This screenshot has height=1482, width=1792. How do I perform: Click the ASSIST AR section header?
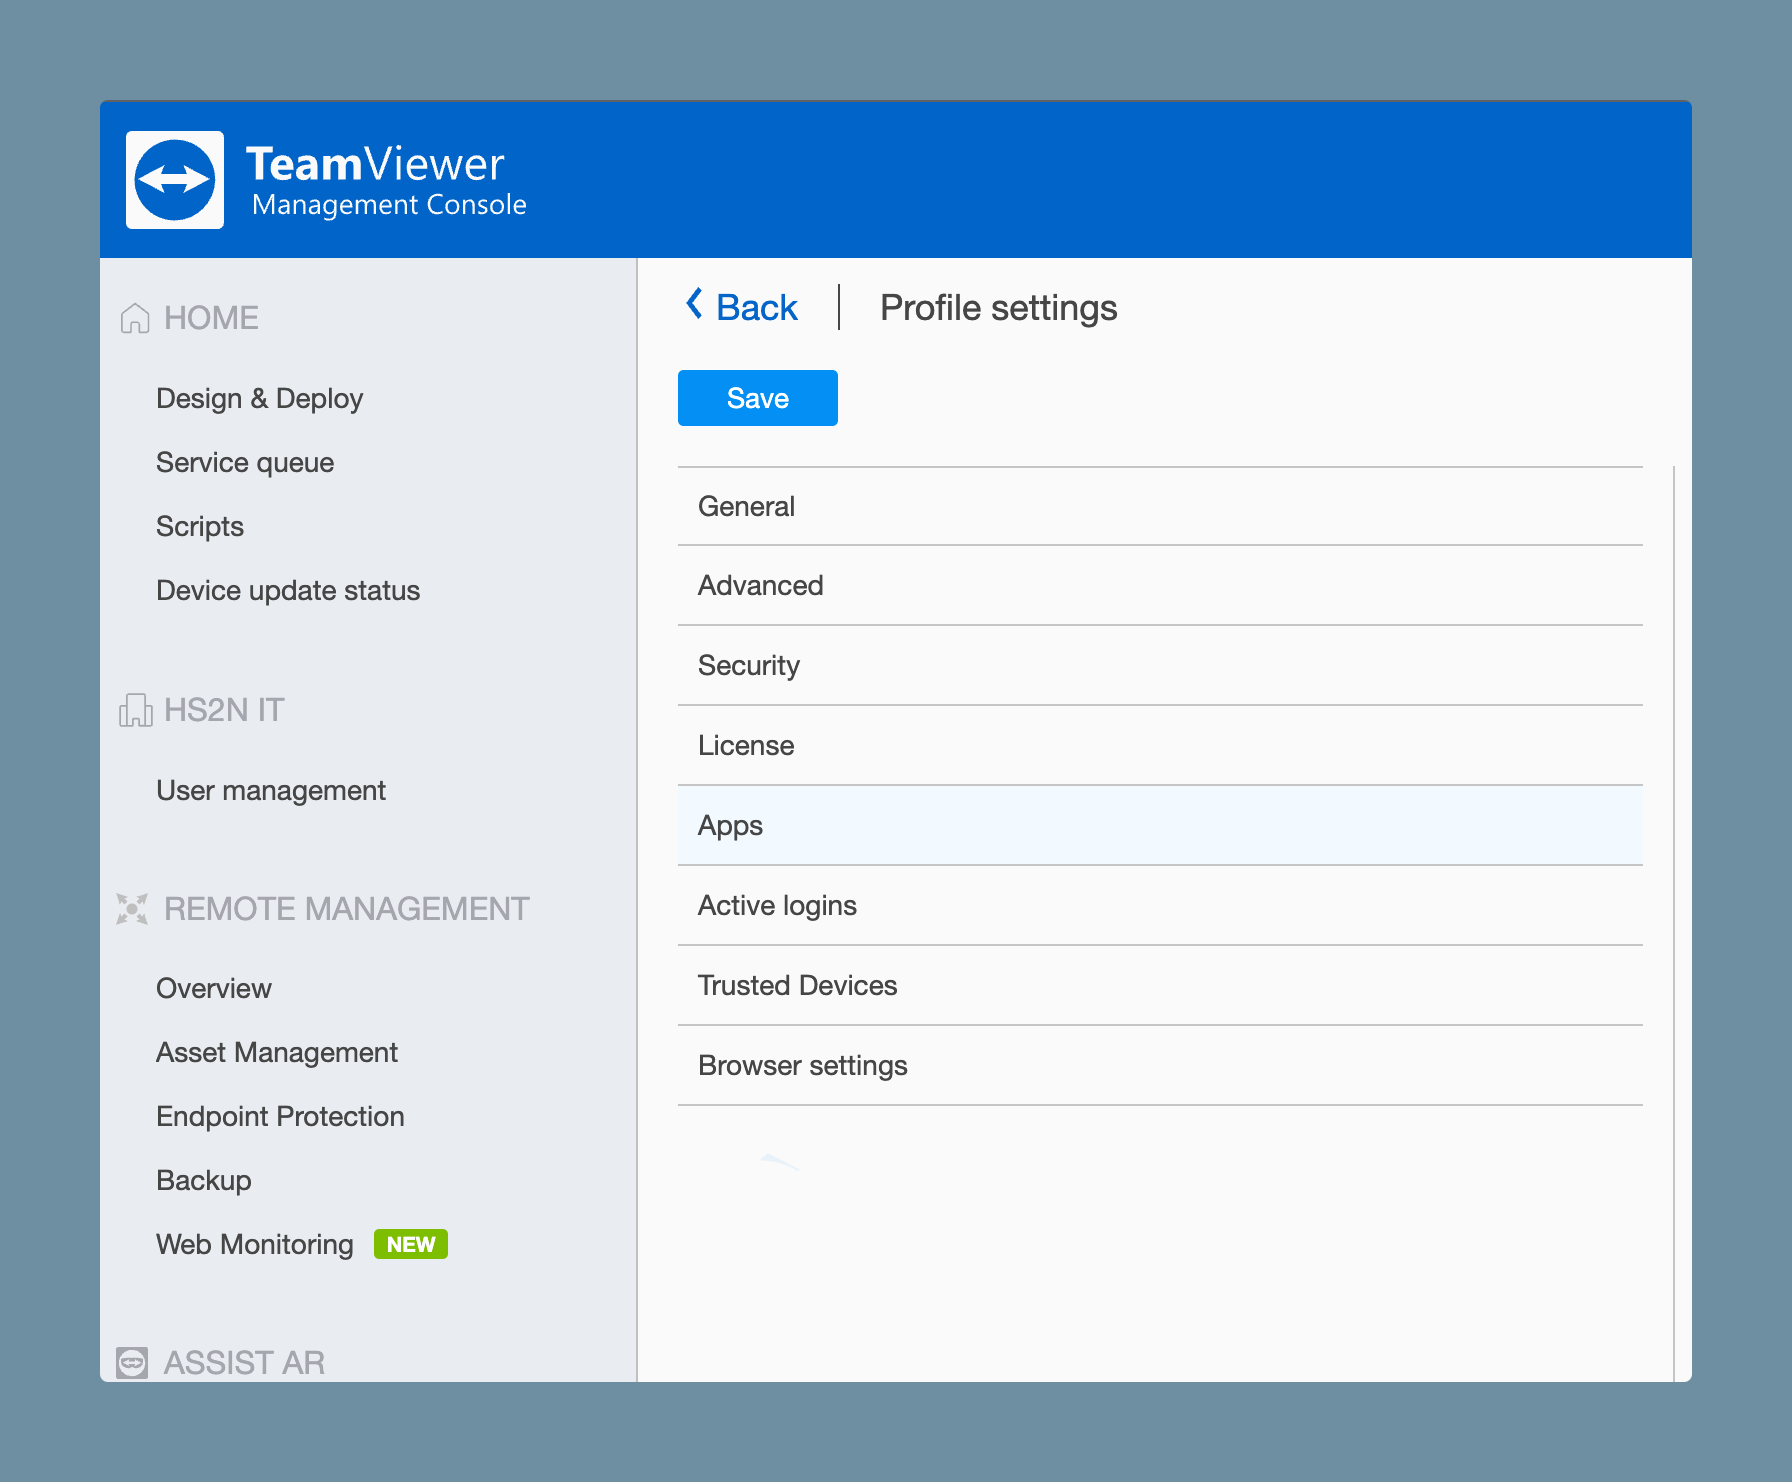(x=244, y=1362)
